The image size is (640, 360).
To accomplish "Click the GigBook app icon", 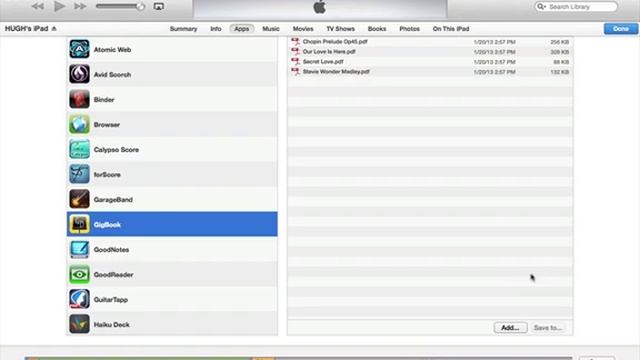I will click(x=79, y=224).
